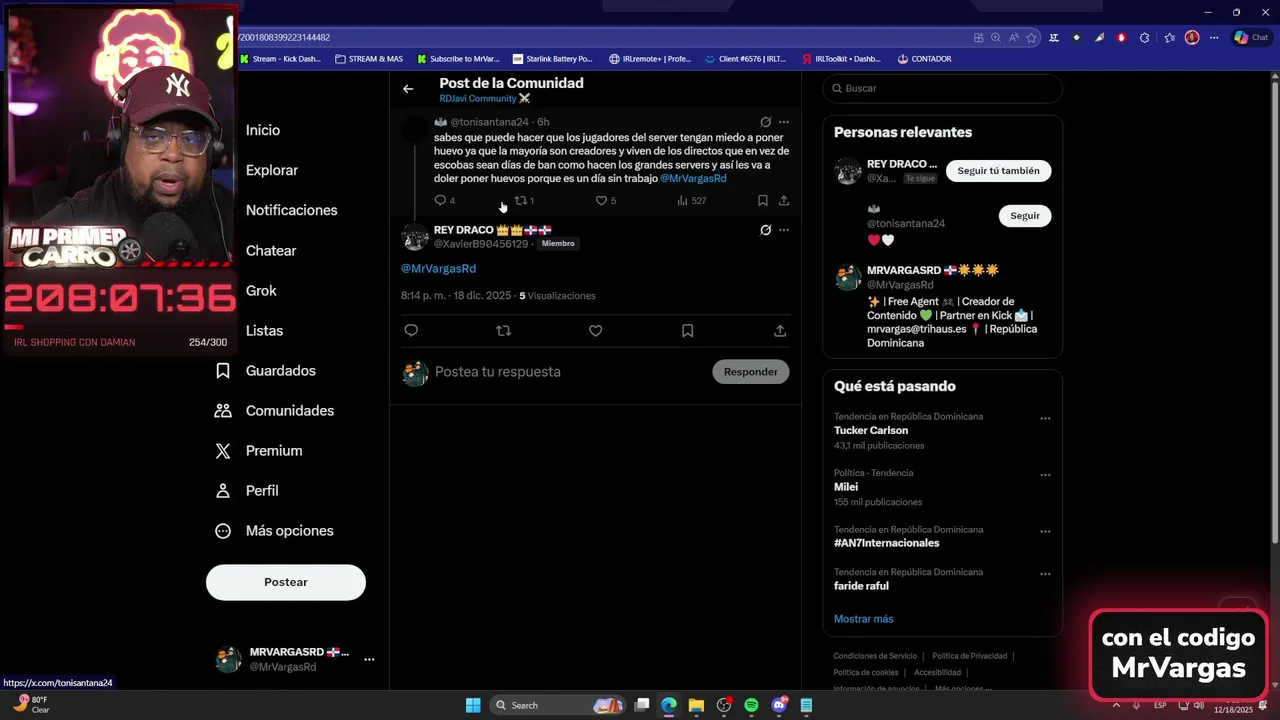Repost tonisantana24's post showing 1 repost
Screen dimensions: 1280x720
pos(524,201)
